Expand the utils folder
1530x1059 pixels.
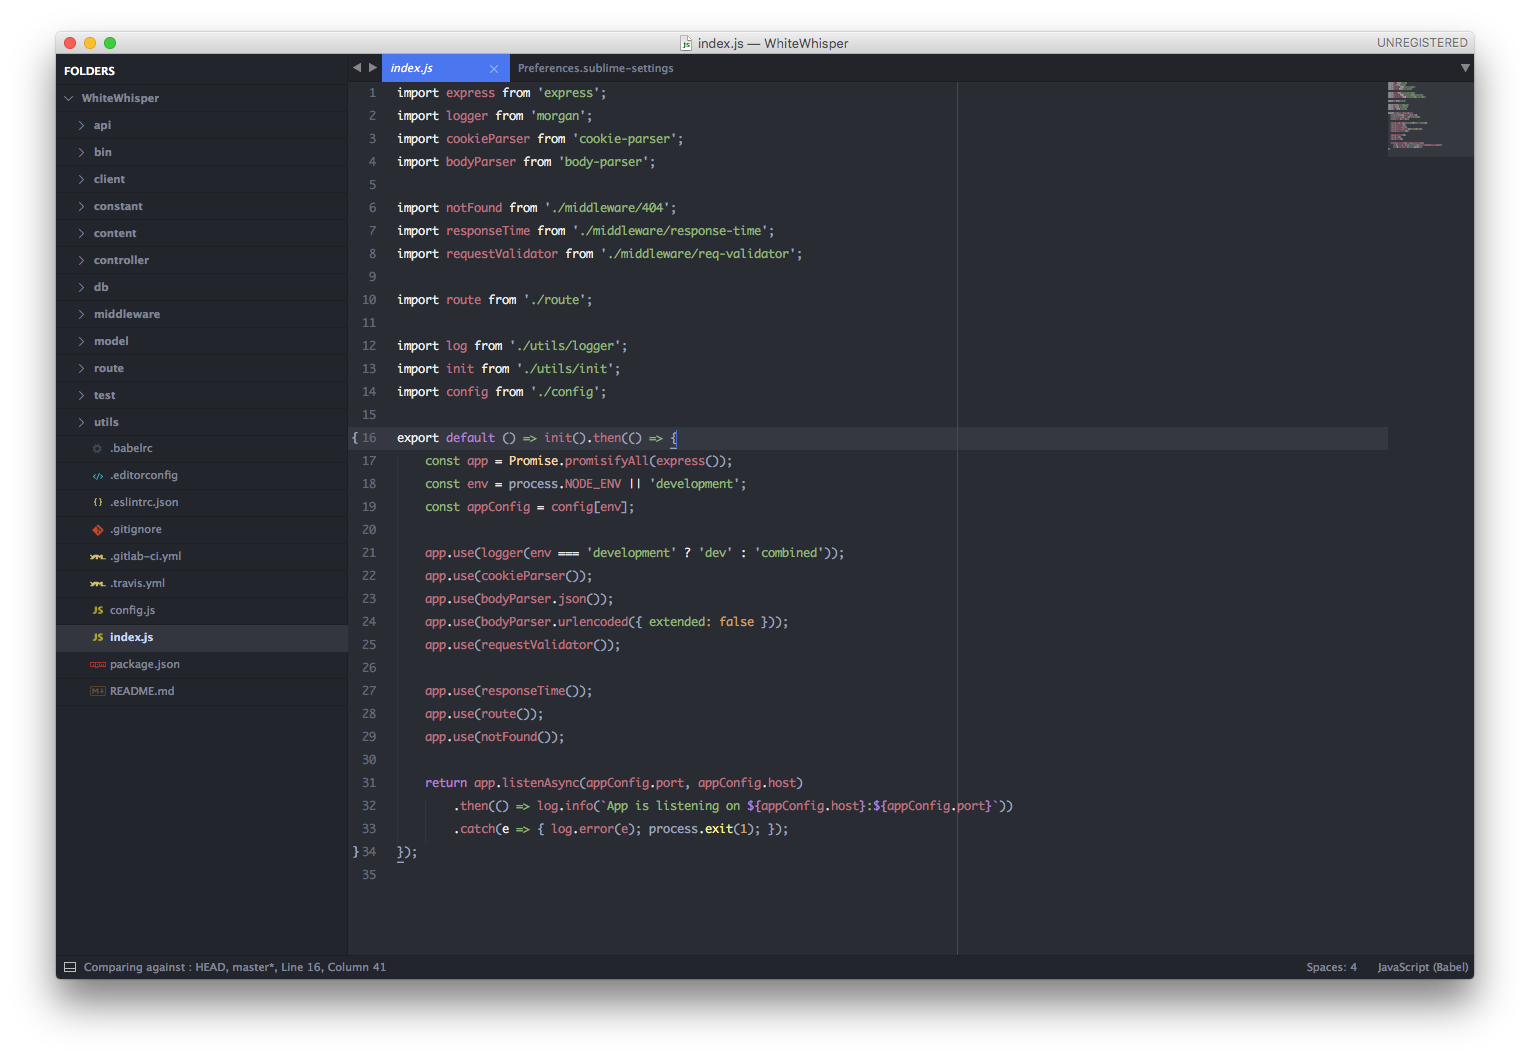tap(81, 422)
